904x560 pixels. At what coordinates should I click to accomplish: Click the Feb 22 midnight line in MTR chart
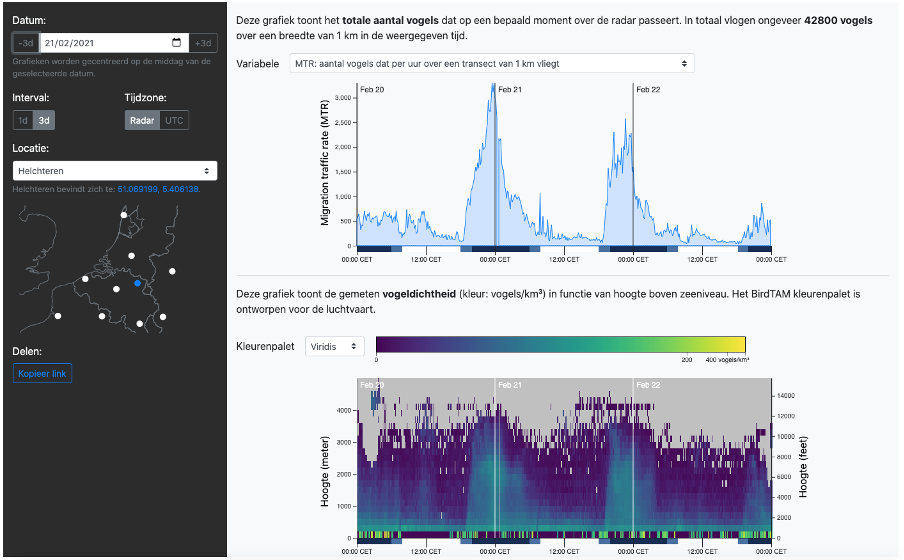(x=633, y=165)
